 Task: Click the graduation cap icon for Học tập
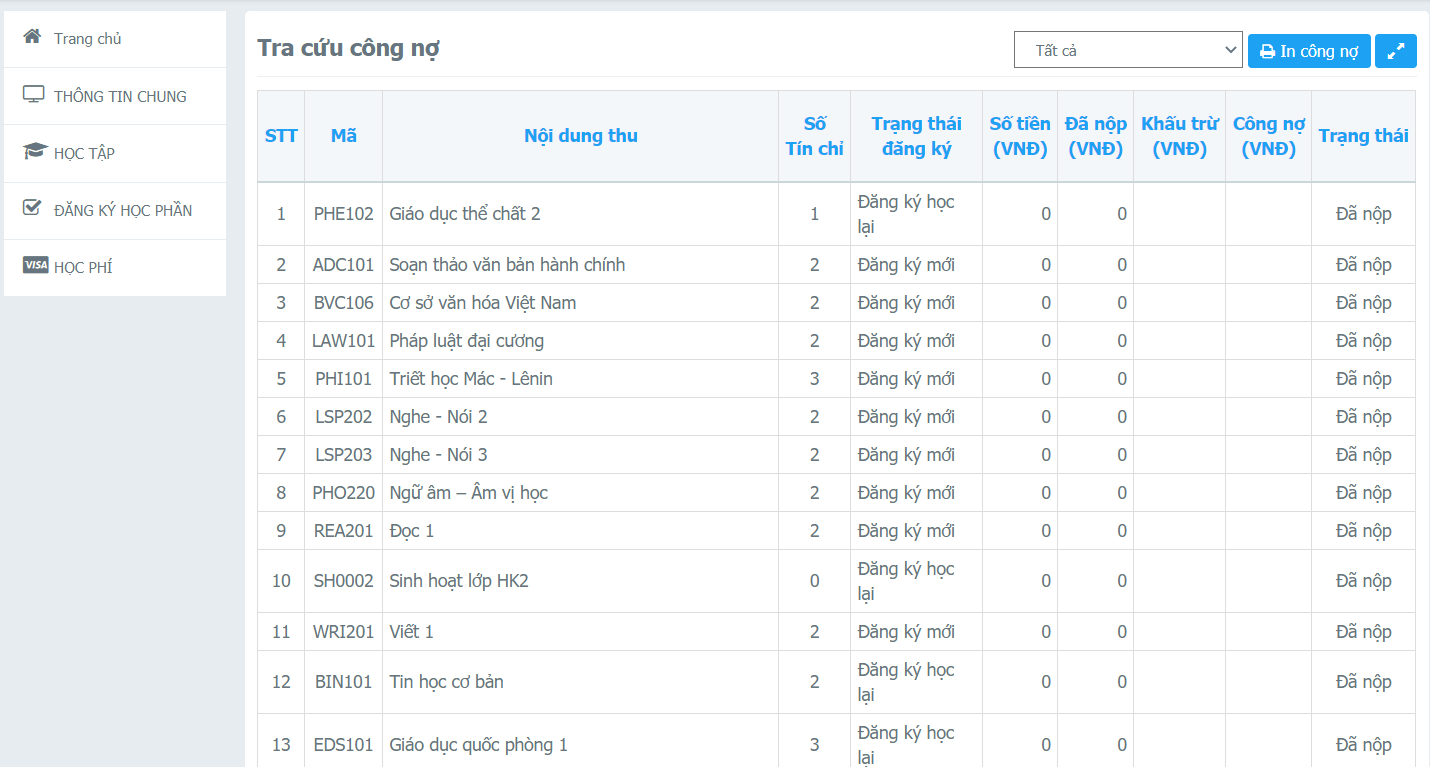click(35, 152)
